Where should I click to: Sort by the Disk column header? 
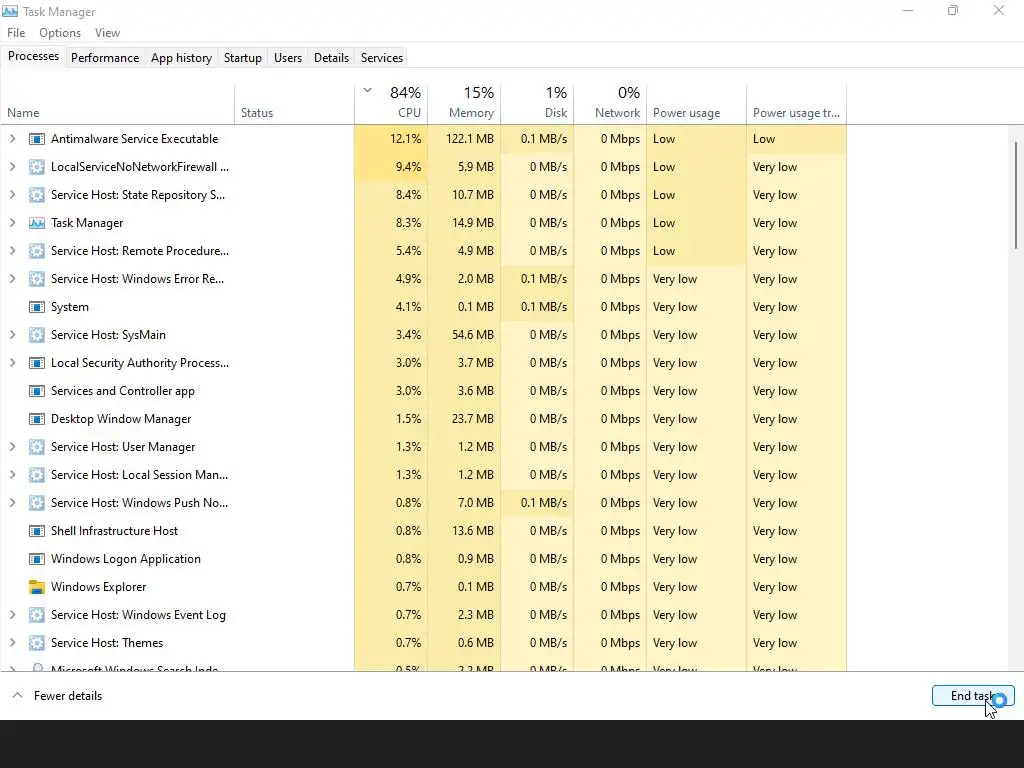point(537,103)
